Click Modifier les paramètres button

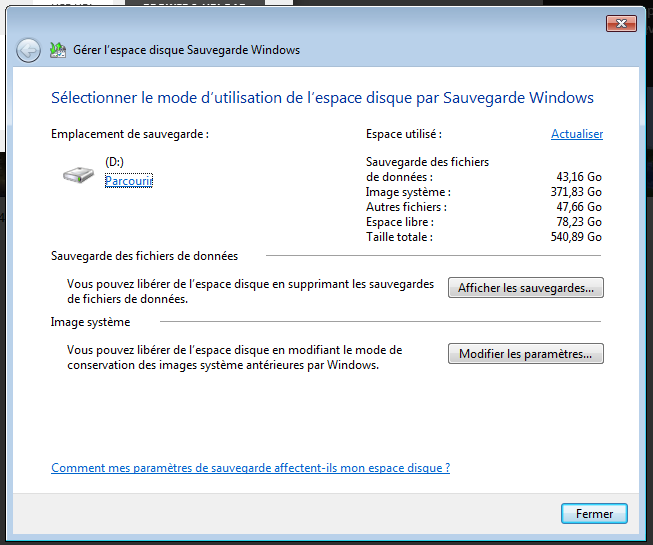(526, 353)
